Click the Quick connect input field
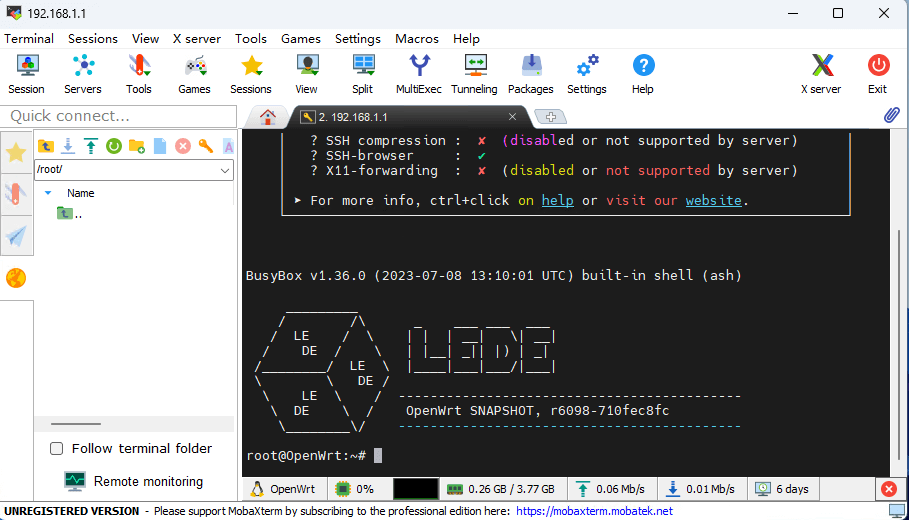Image resolution: width=909 pixels, height=520 pixels. (119, 116)
